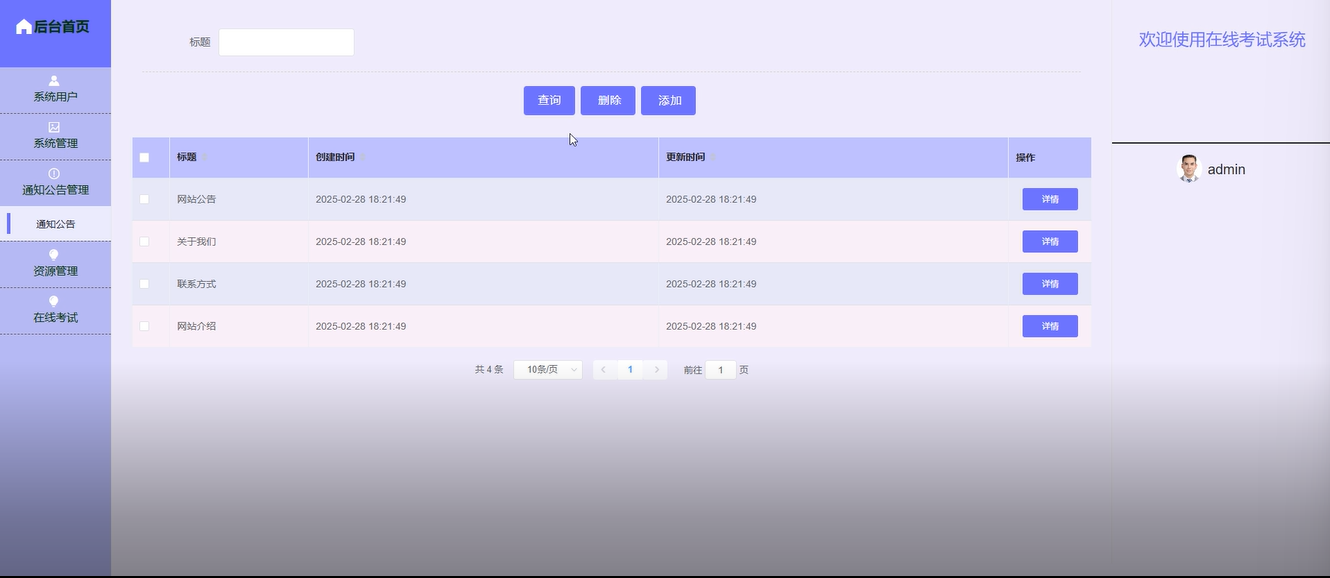Image resolution: width=1330 pixels, height=578 pixels.
Task: Click page number 1 in pagination
Action: 630,370
